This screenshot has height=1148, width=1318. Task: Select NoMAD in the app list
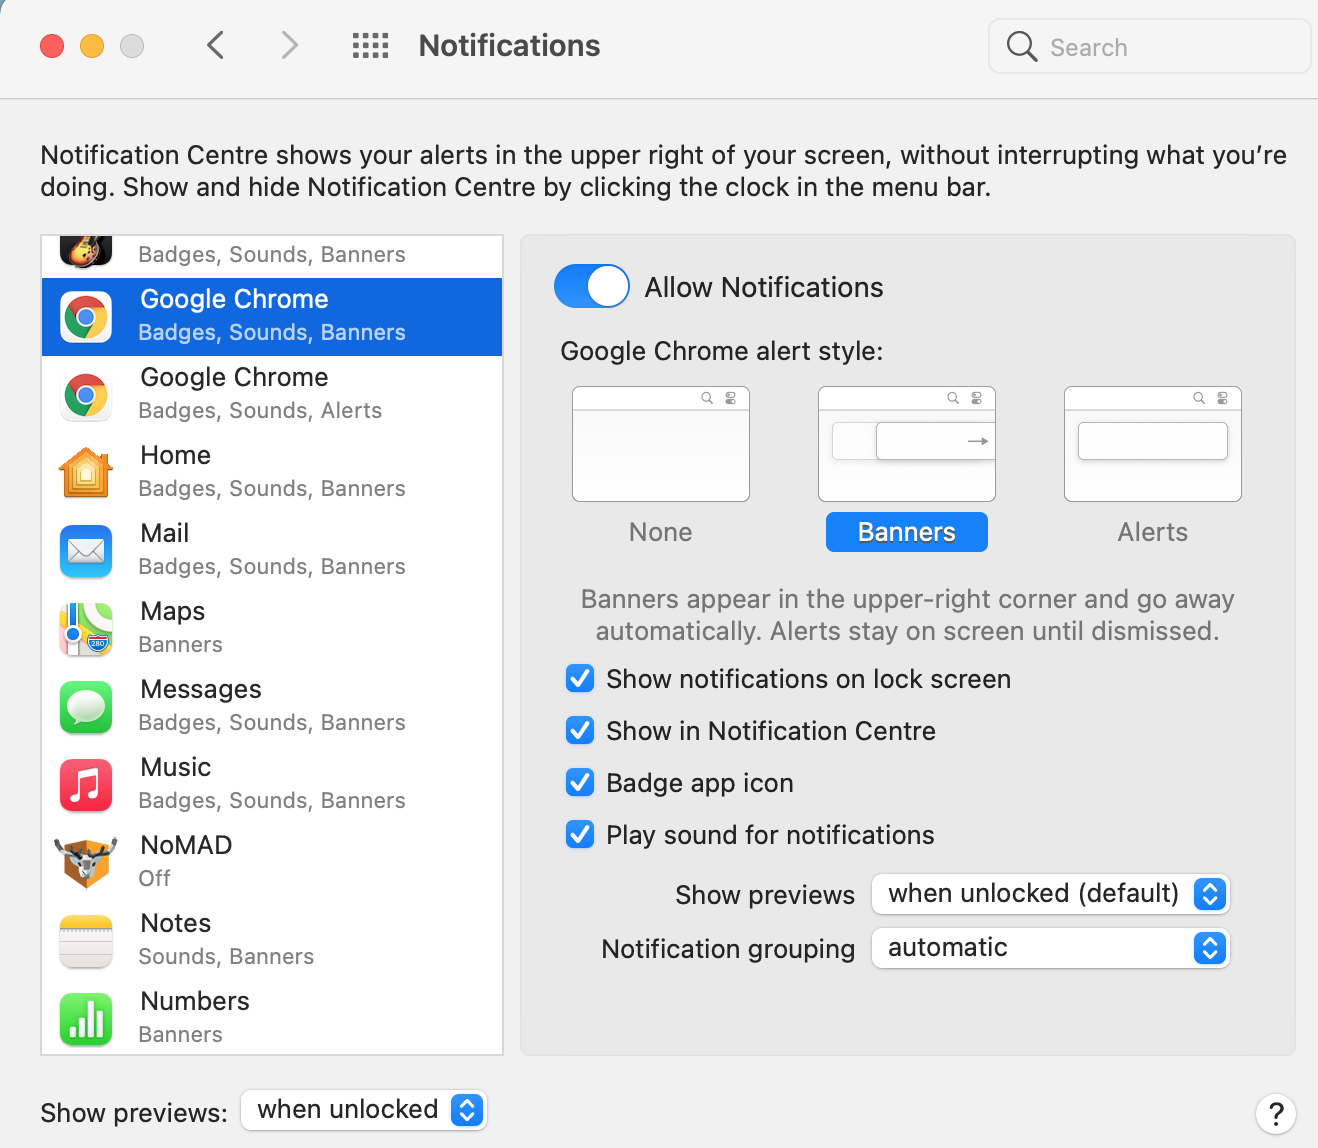pyautogui.click(x=272, y=863)
